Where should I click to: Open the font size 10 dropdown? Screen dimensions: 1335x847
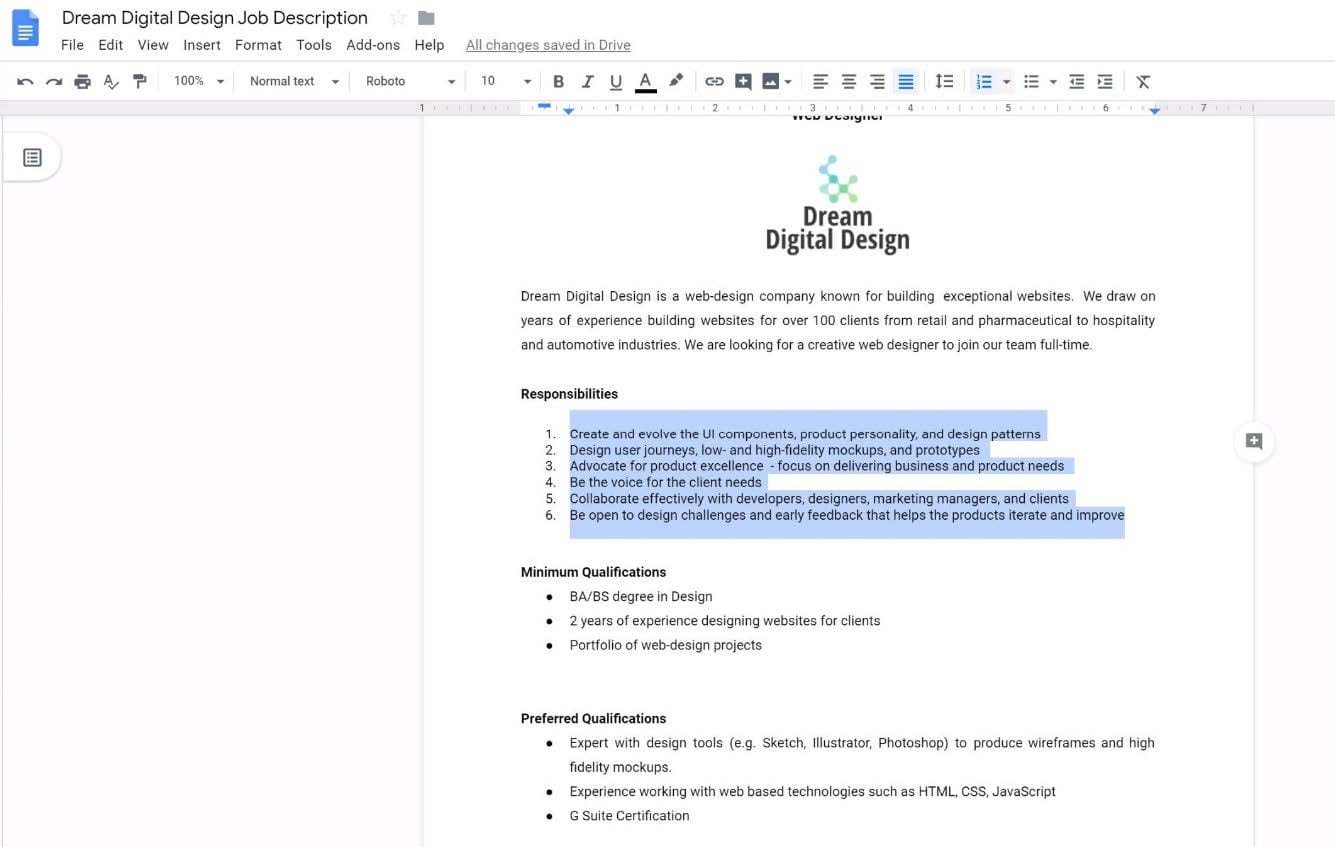[505, 81]
